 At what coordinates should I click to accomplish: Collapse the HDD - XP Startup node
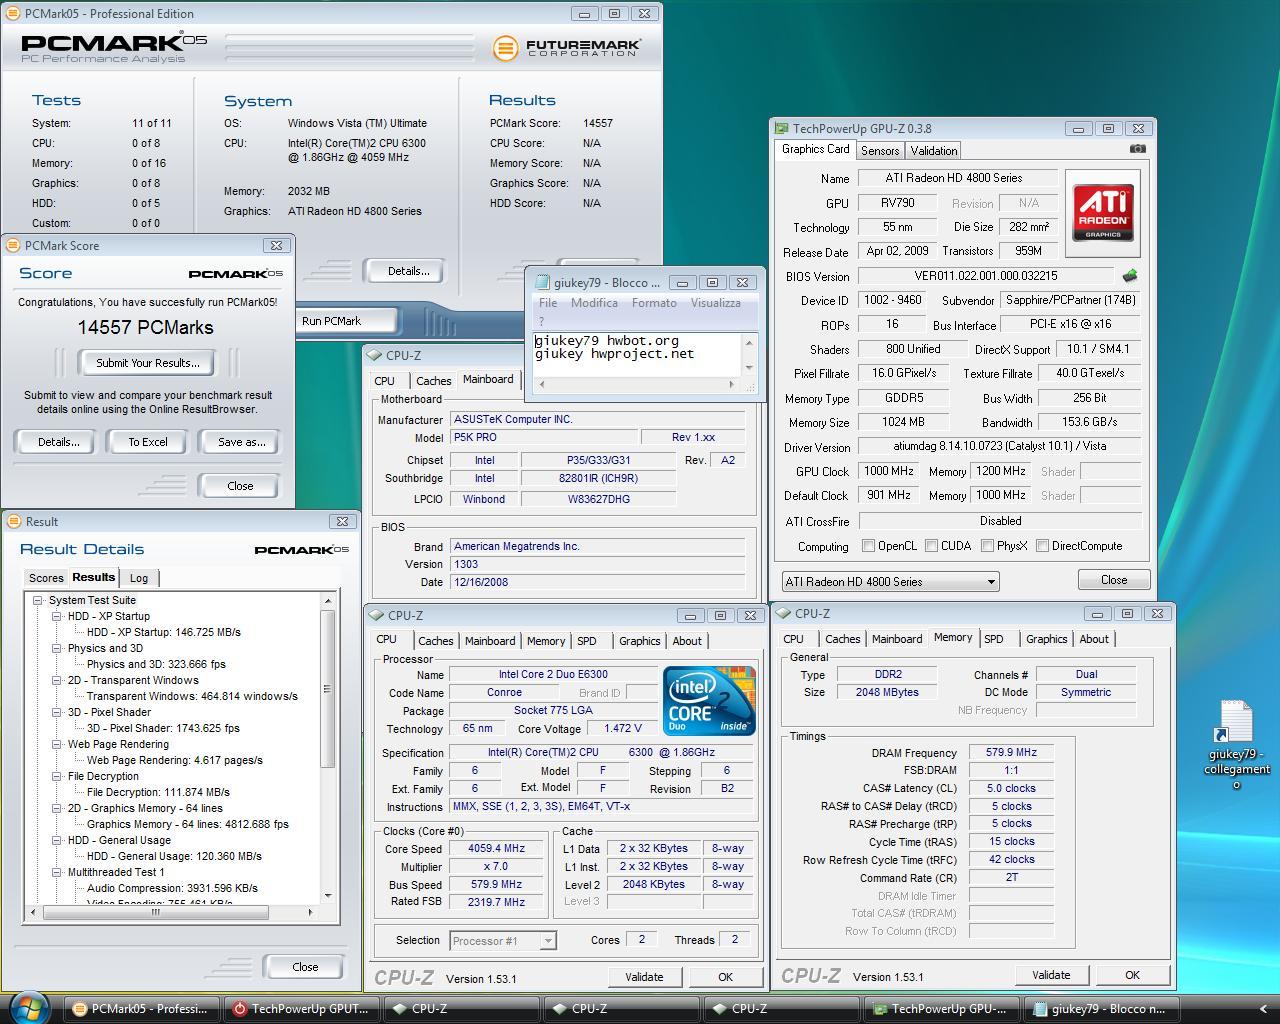tap(57, 616)
